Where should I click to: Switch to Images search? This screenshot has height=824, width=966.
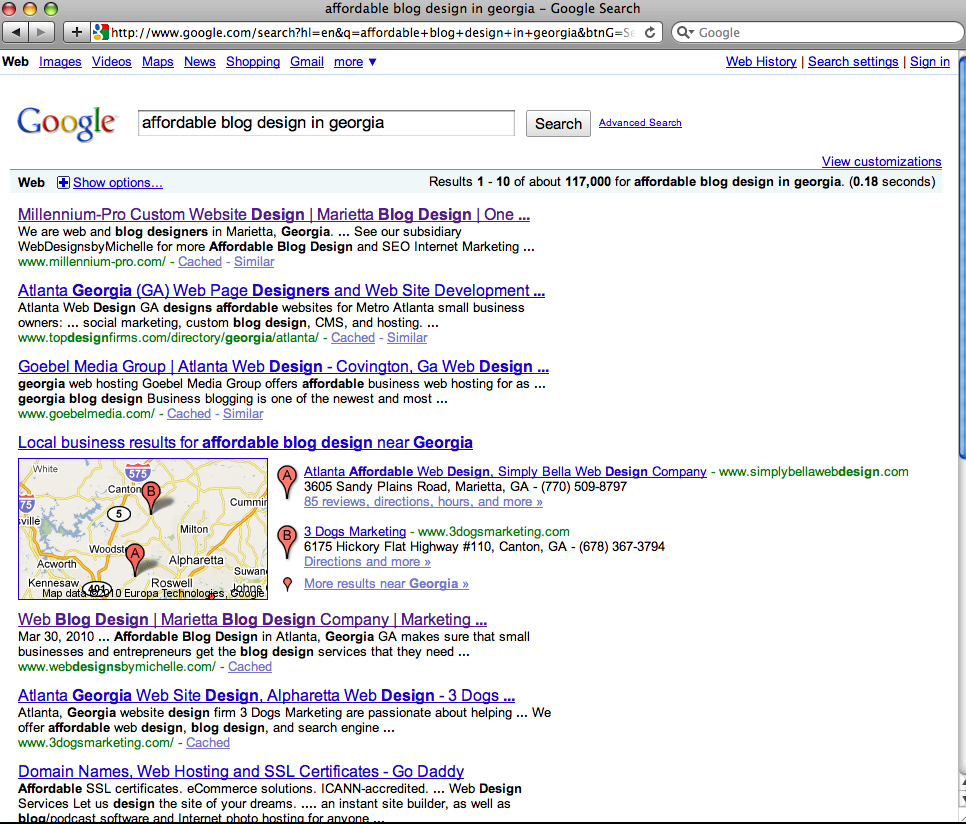pyautogui.click(x=60, y=62)
